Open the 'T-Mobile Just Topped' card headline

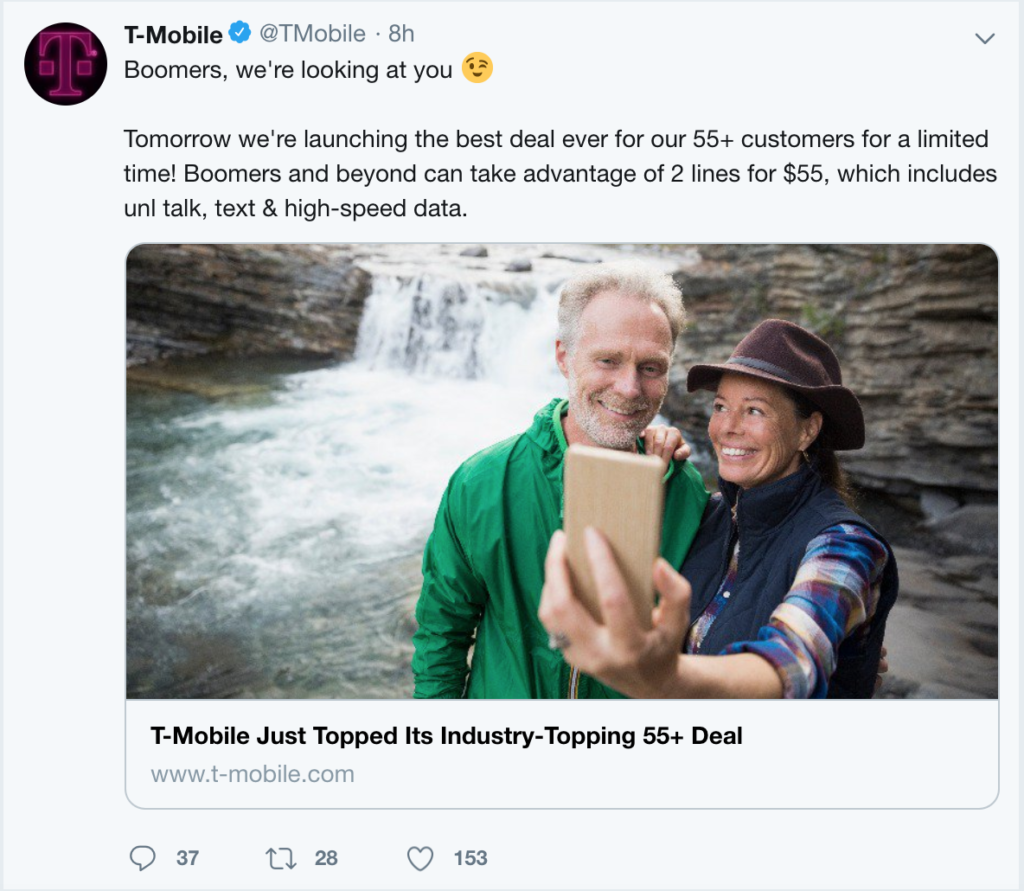coord(446,737)
